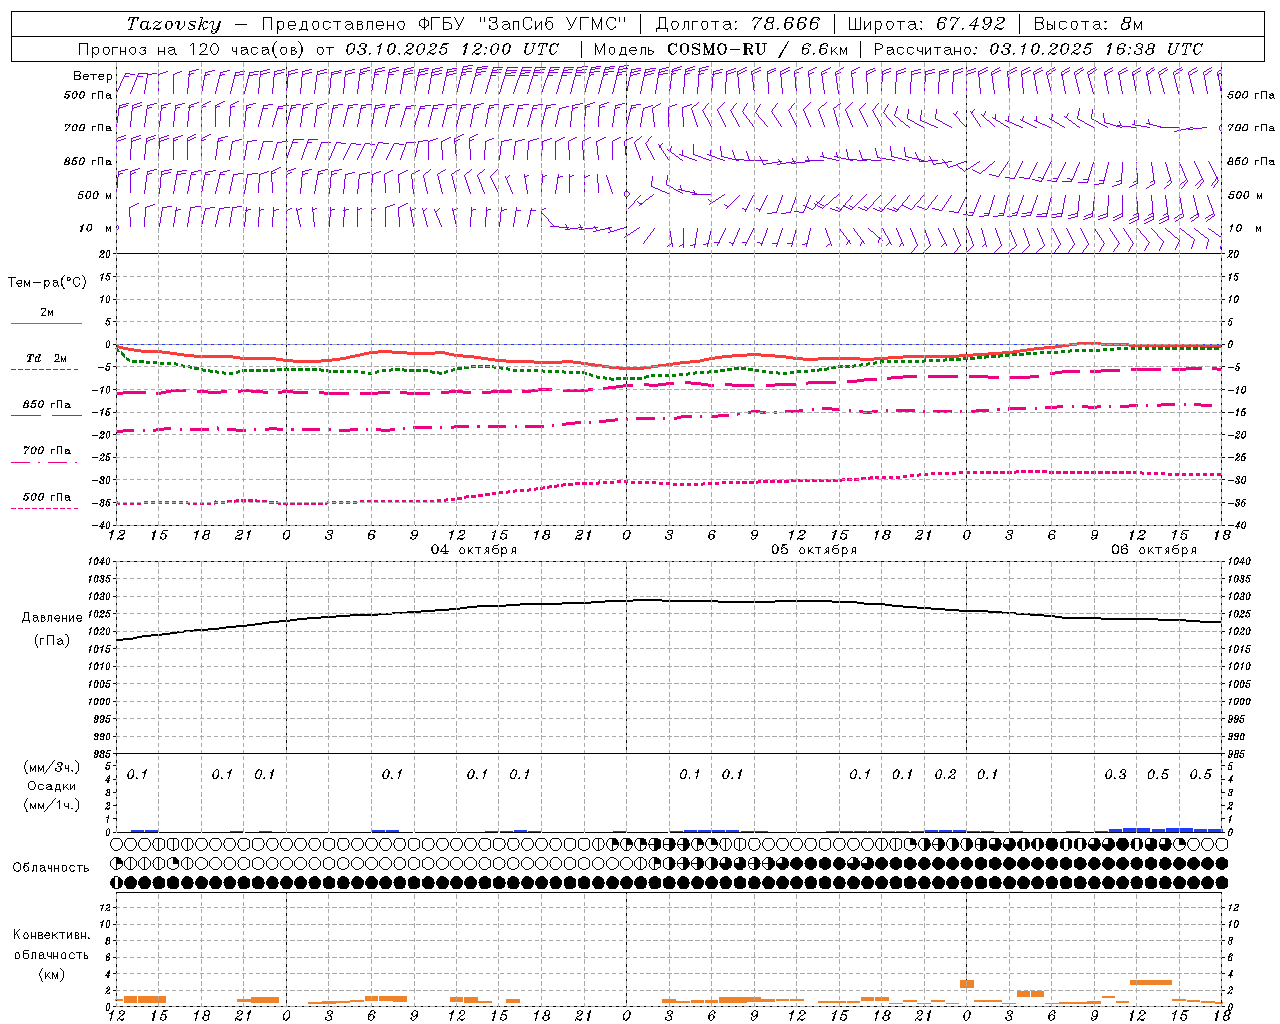This screenshot has width=1280, height=1024.
Task: Click the Модель COSMO-RU / 6.6км label
Action: 721,49
